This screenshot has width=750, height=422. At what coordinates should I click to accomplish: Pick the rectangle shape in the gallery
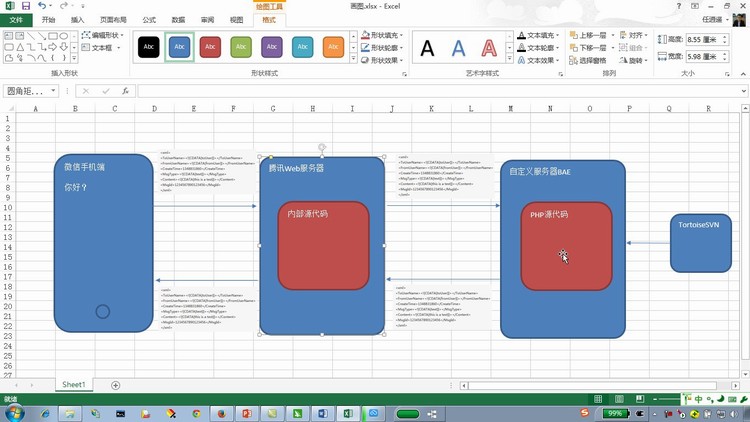(x=53, y=36)
